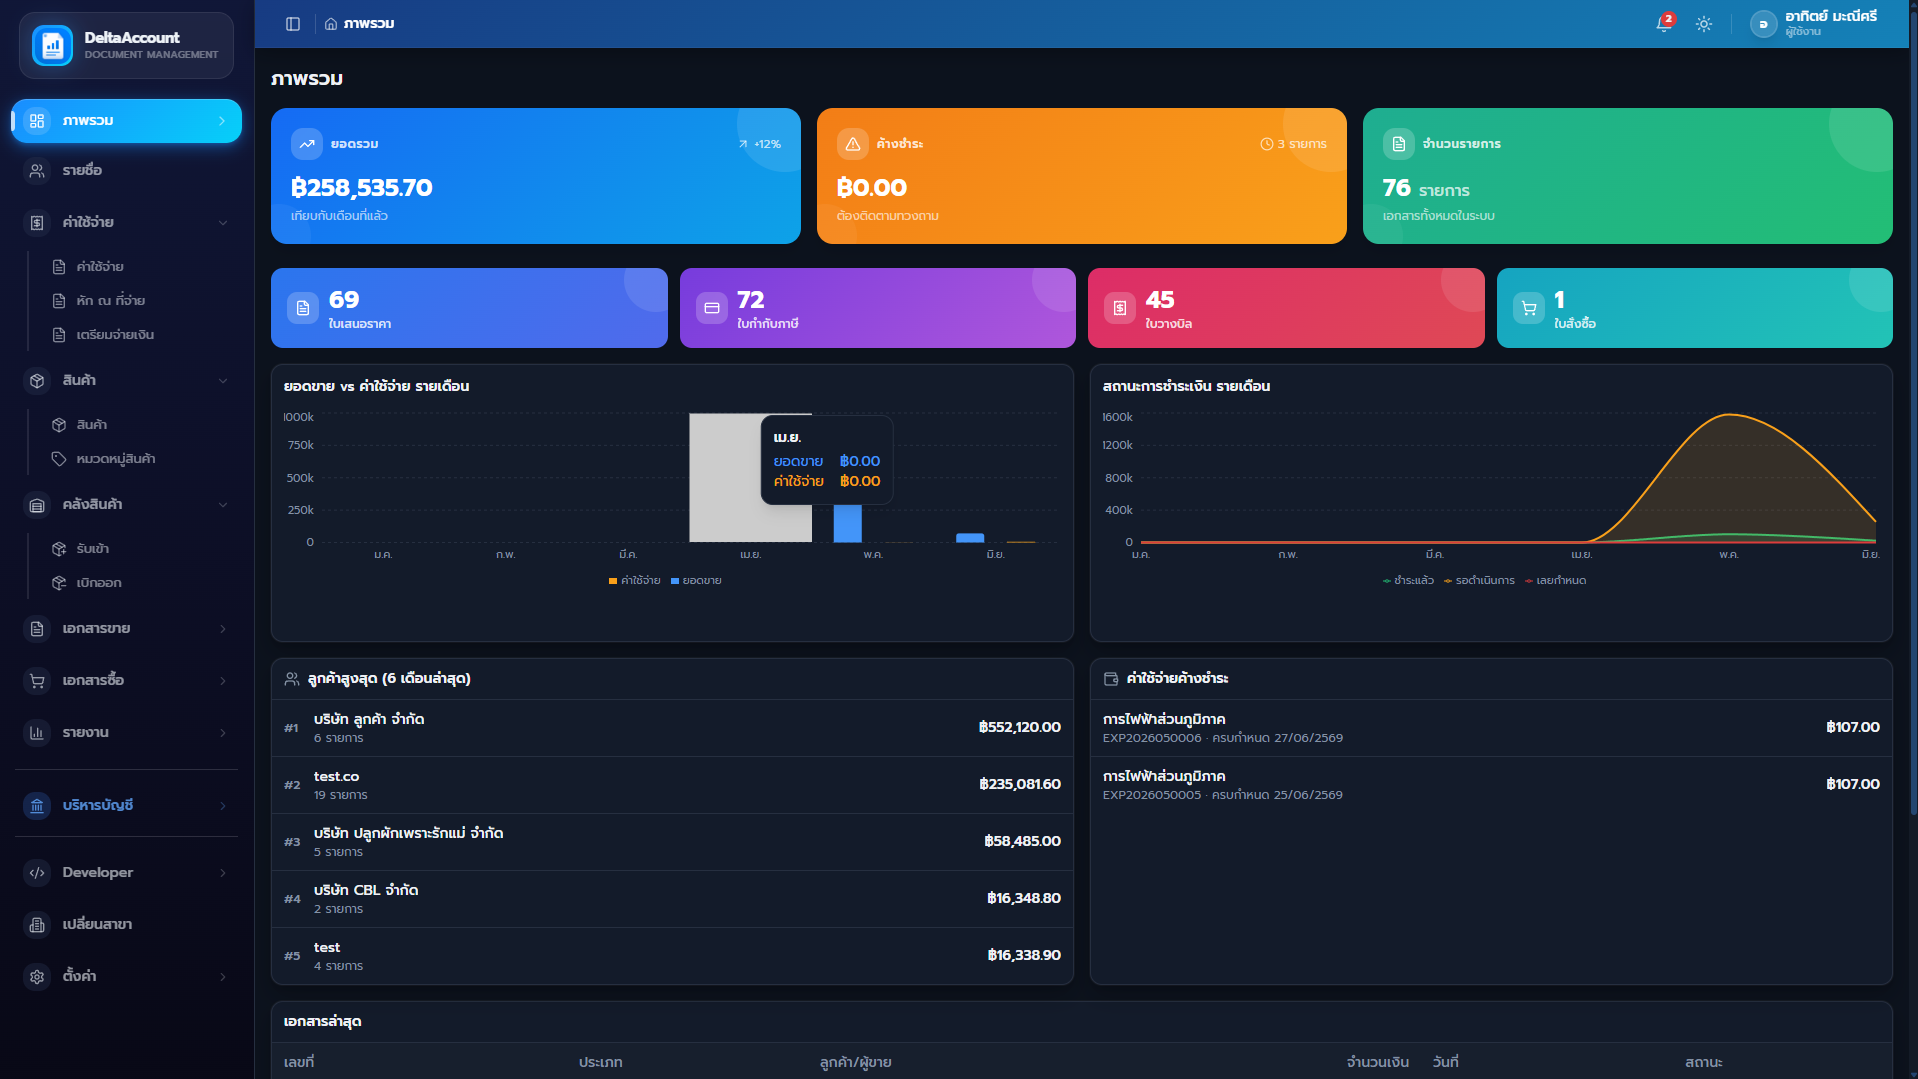Click the เอกสารซื้อ cart icon in sidebar
This screenshot has width=1918, height=1079.
pos(37,681)
